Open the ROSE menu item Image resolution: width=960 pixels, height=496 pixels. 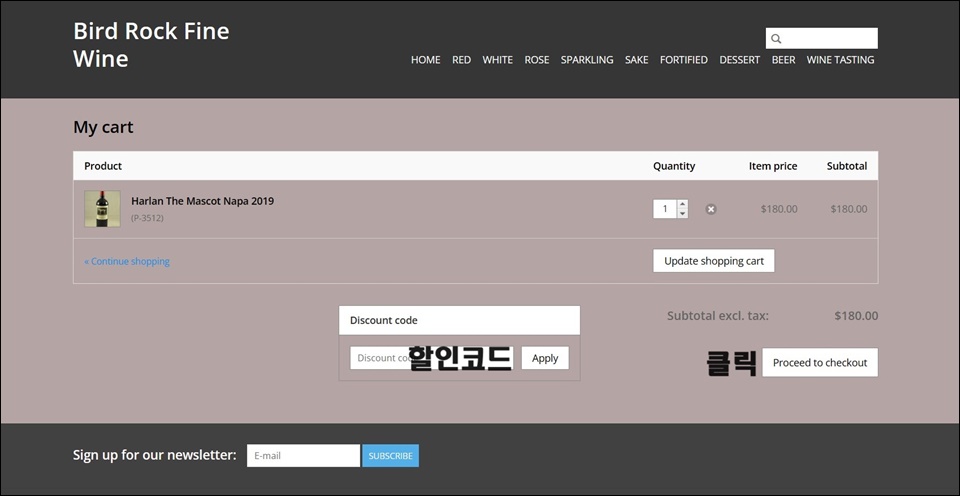tap(537, 60)
